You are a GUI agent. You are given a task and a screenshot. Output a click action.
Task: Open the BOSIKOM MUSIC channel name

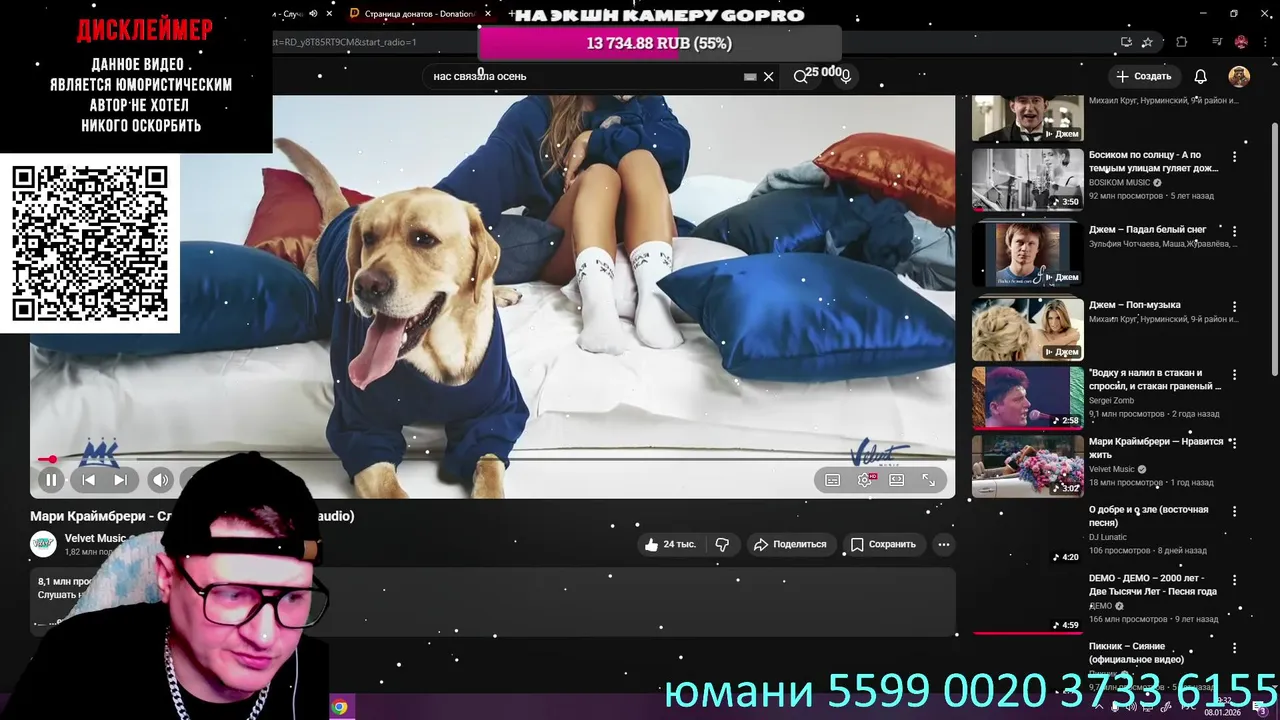[1119, 183]
